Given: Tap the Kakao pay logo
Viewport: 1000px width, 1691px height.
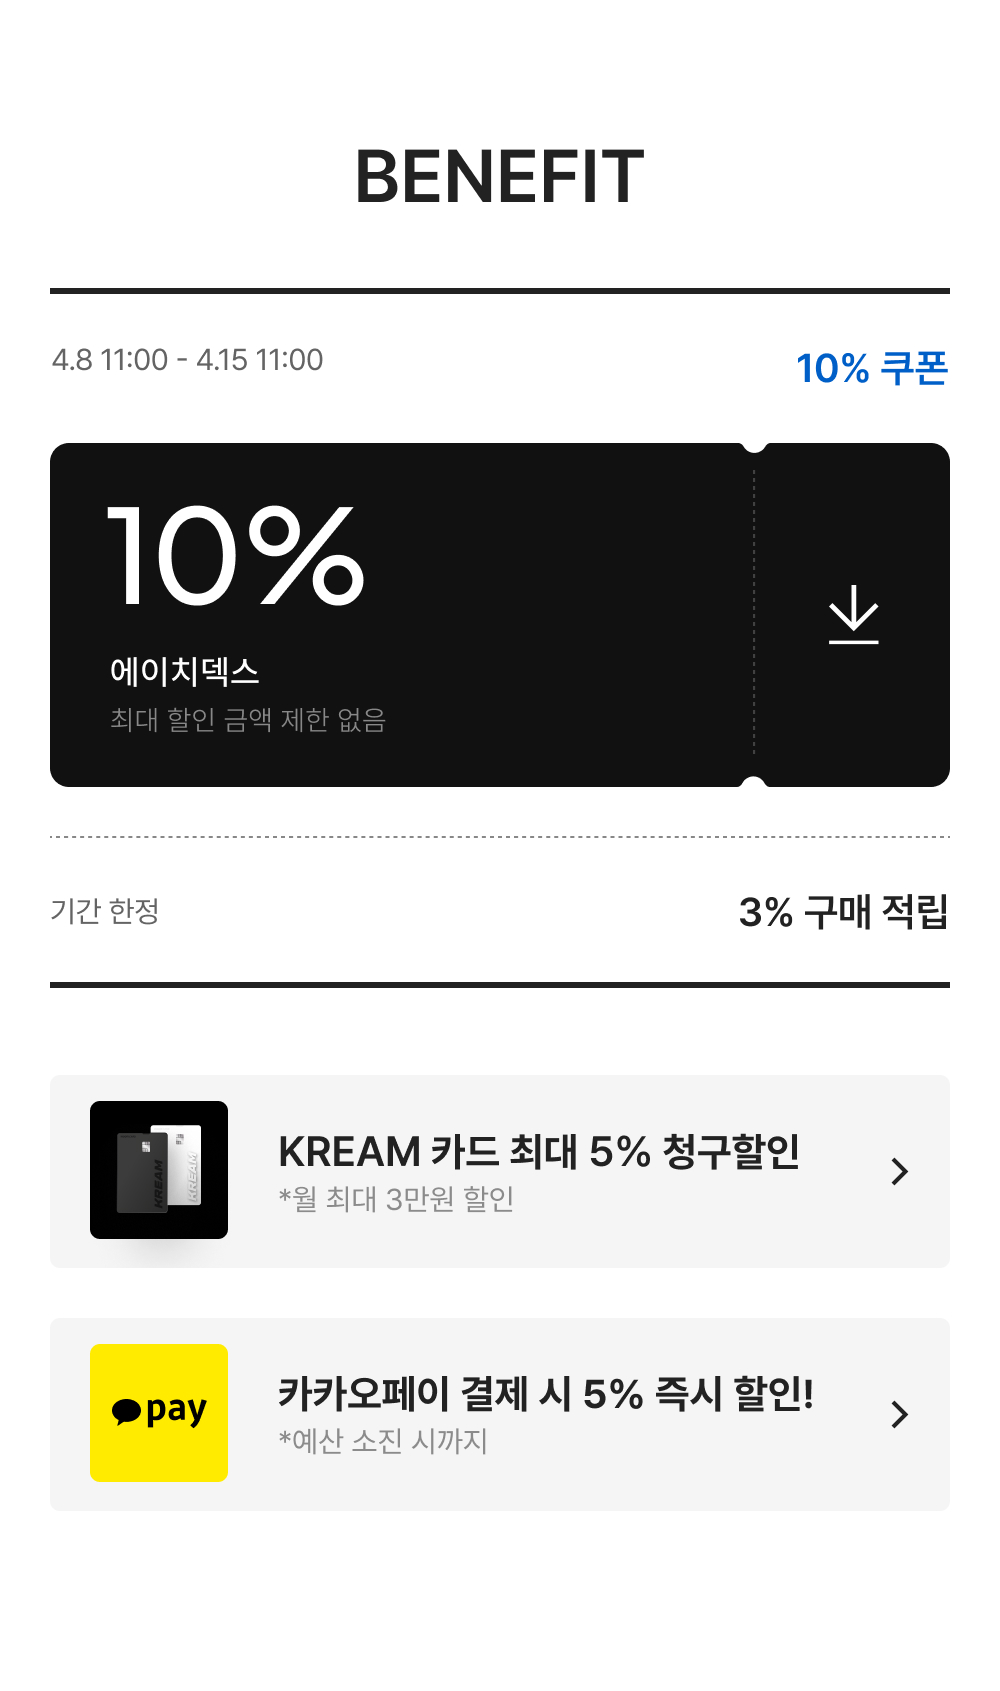Looking at the screenshot, I should (x=159, y=1412).
